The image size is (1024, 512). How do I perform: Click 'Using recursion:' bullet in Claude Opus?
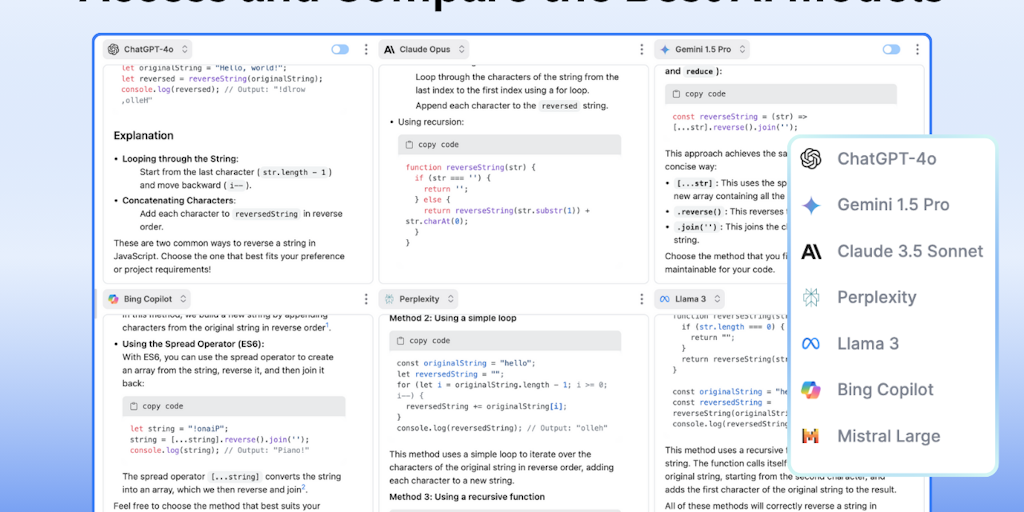[432, 122]
